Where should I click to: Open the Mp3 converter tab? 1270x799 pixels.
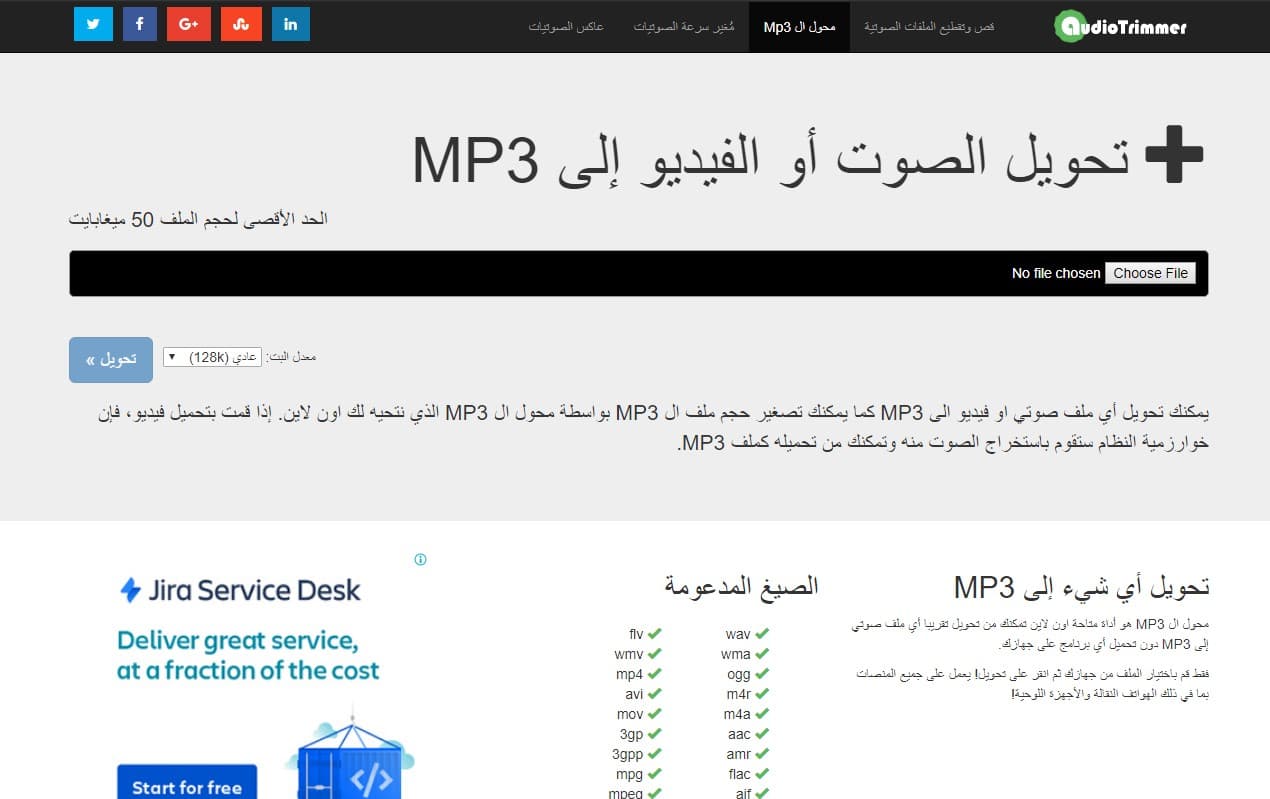799,26
